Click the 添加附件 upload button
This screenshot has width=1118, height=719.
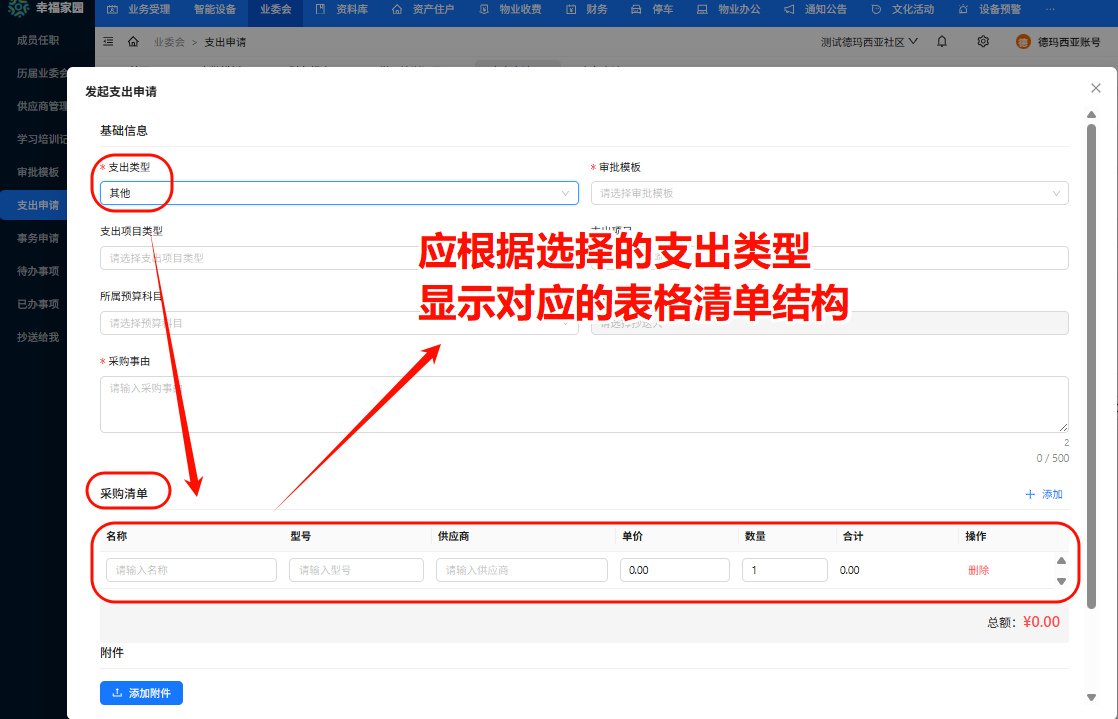point(141,693)
